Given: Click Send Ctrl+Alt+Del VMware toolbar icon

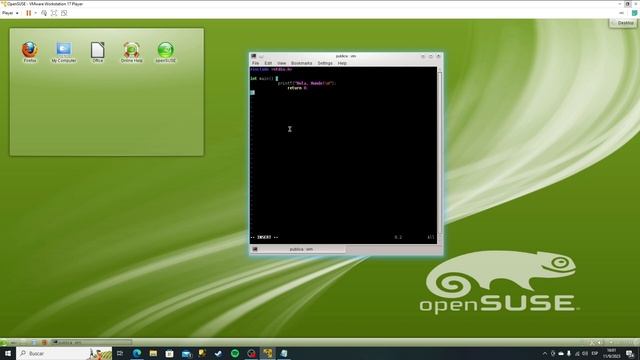Looking at the screenshot, I should (x=44, y=13).
